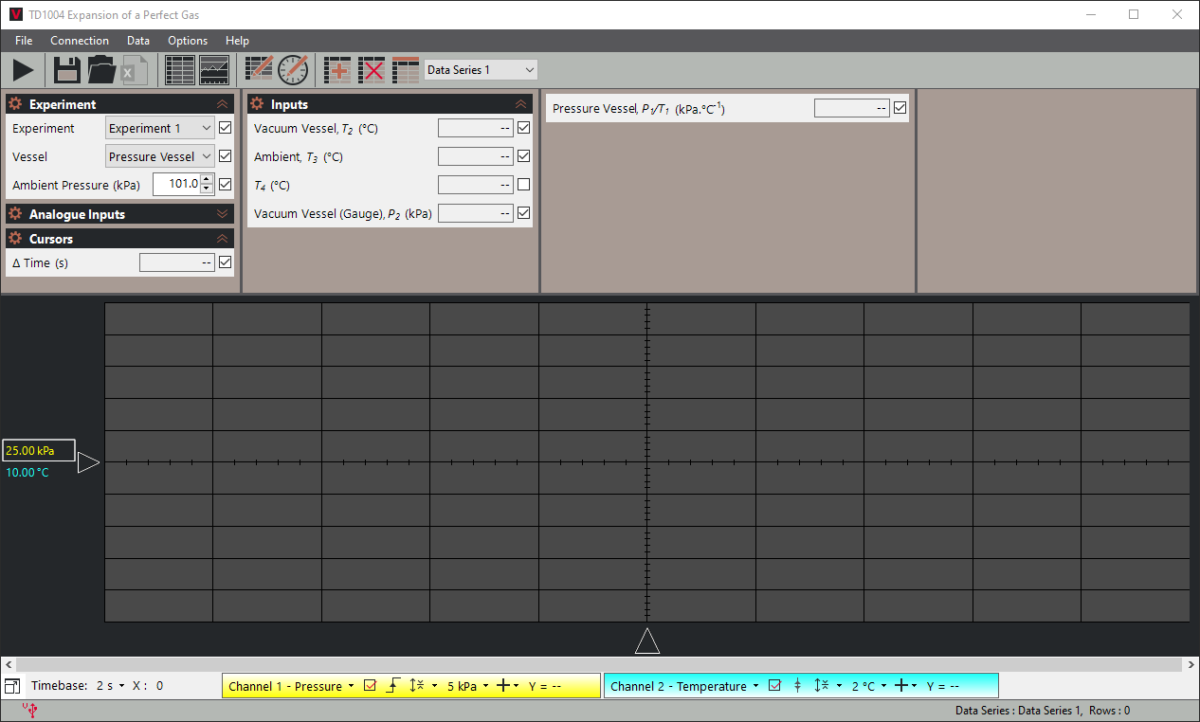Open a file with the folder icon

(101, 70)
